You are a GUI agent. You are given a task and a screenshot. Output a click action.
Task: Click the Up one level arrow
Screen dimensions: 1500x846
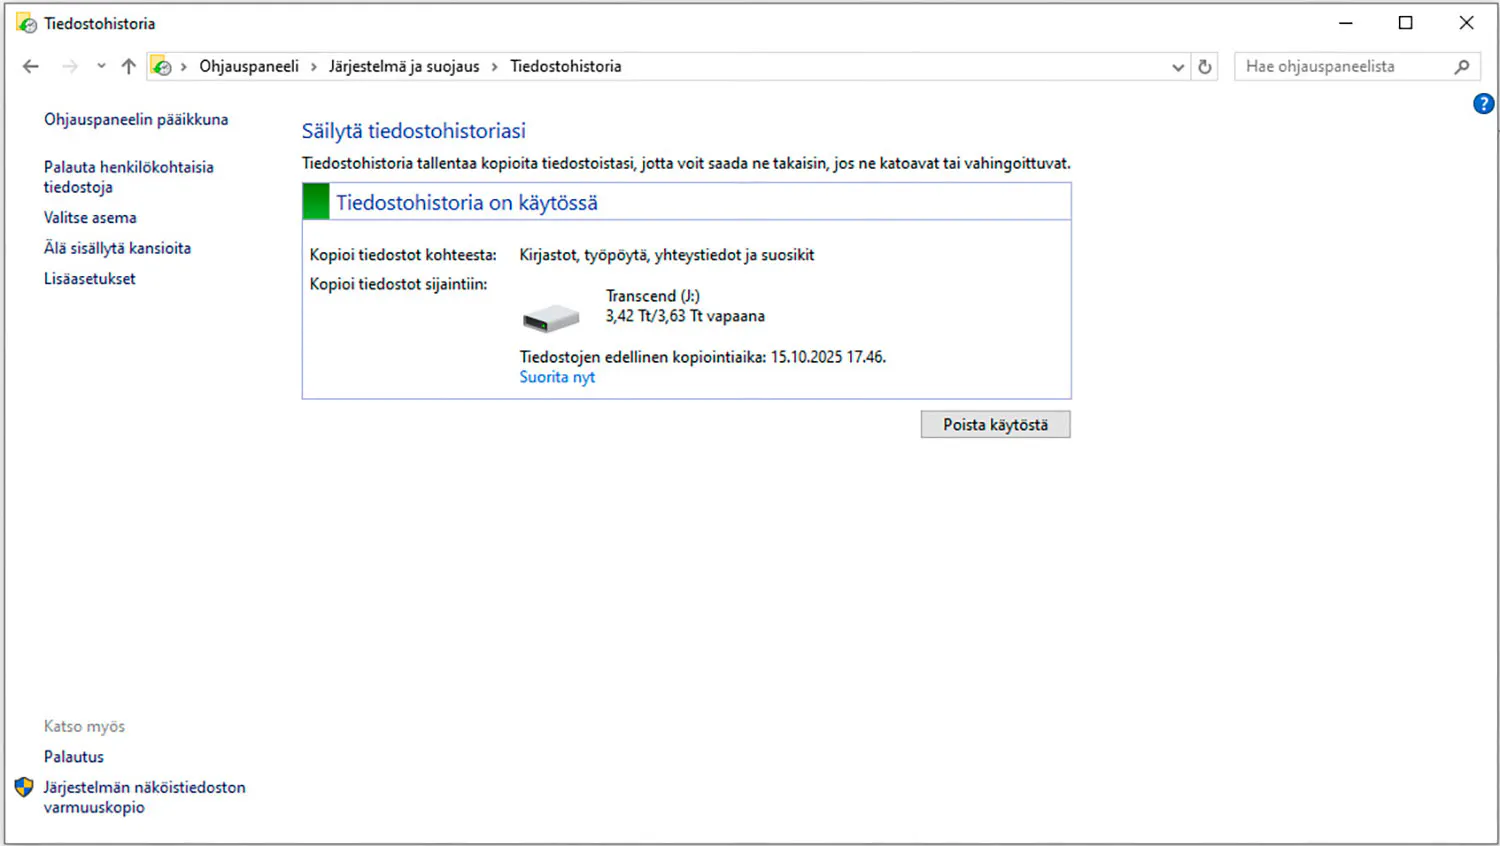128,66
